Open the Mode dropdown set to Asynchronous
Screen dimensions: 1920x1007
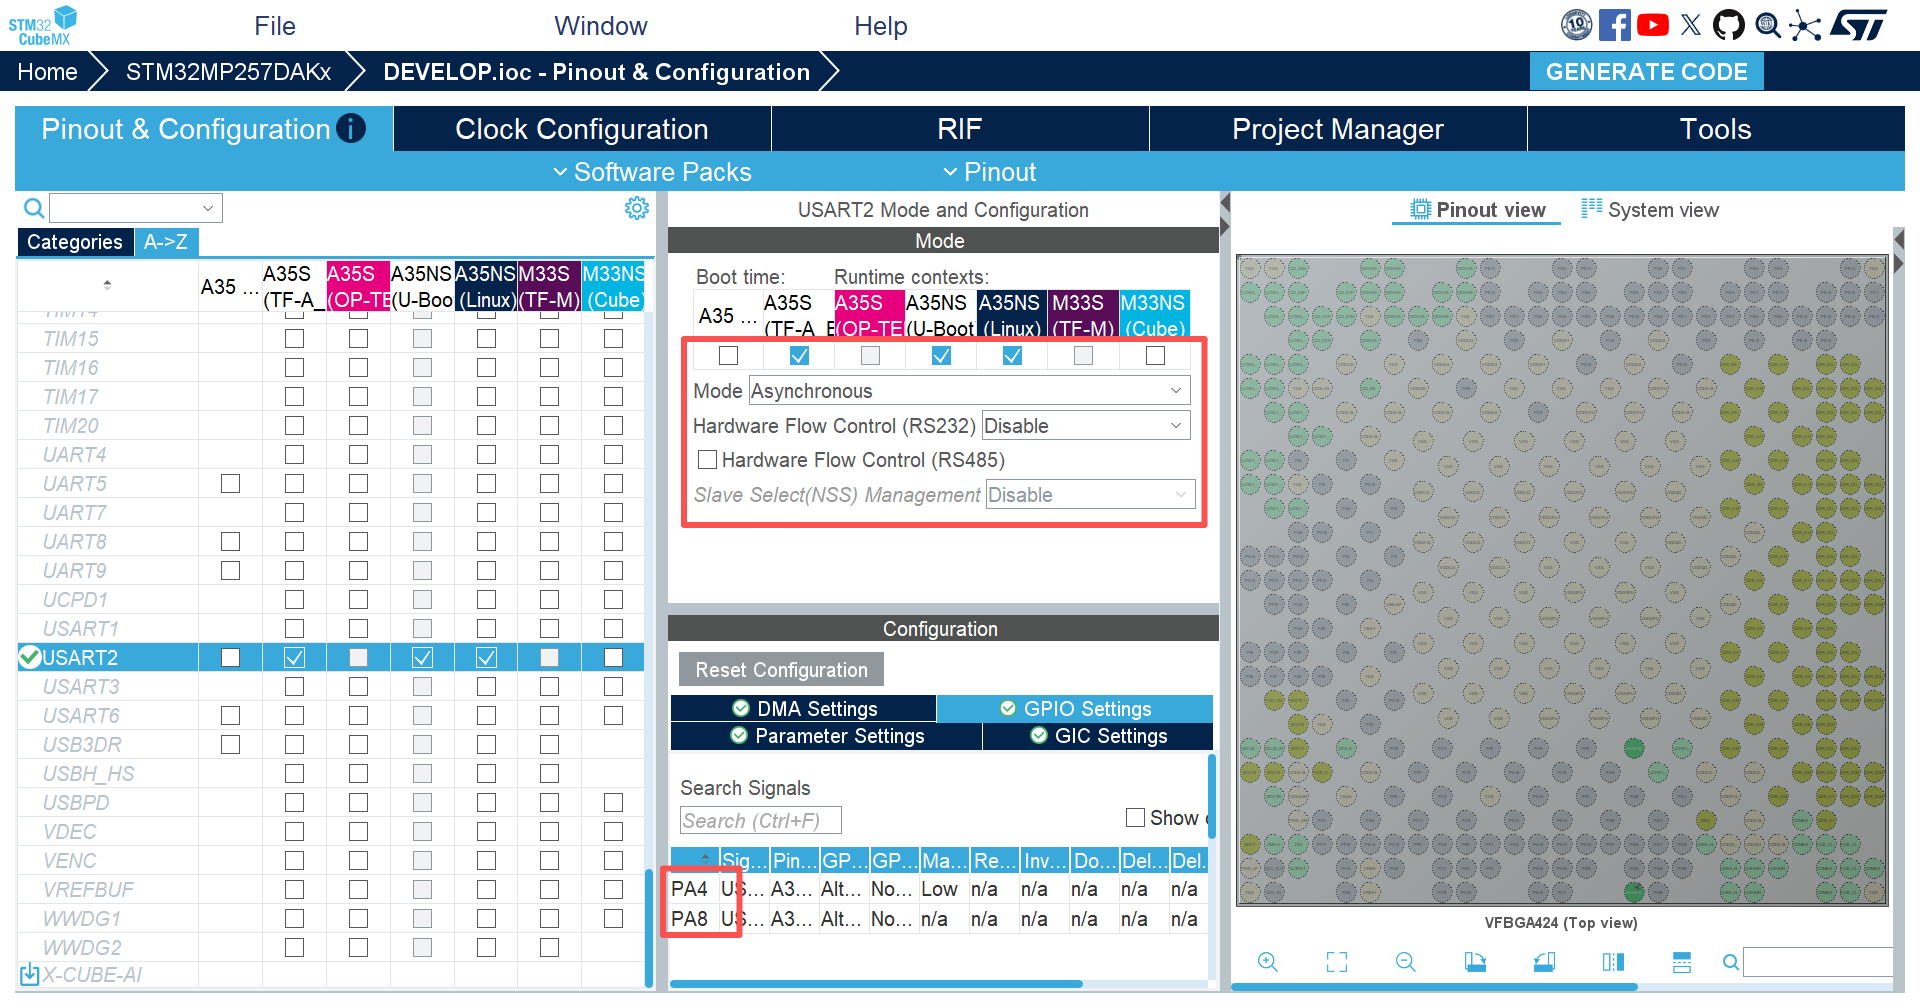click(x=970, y=391)
